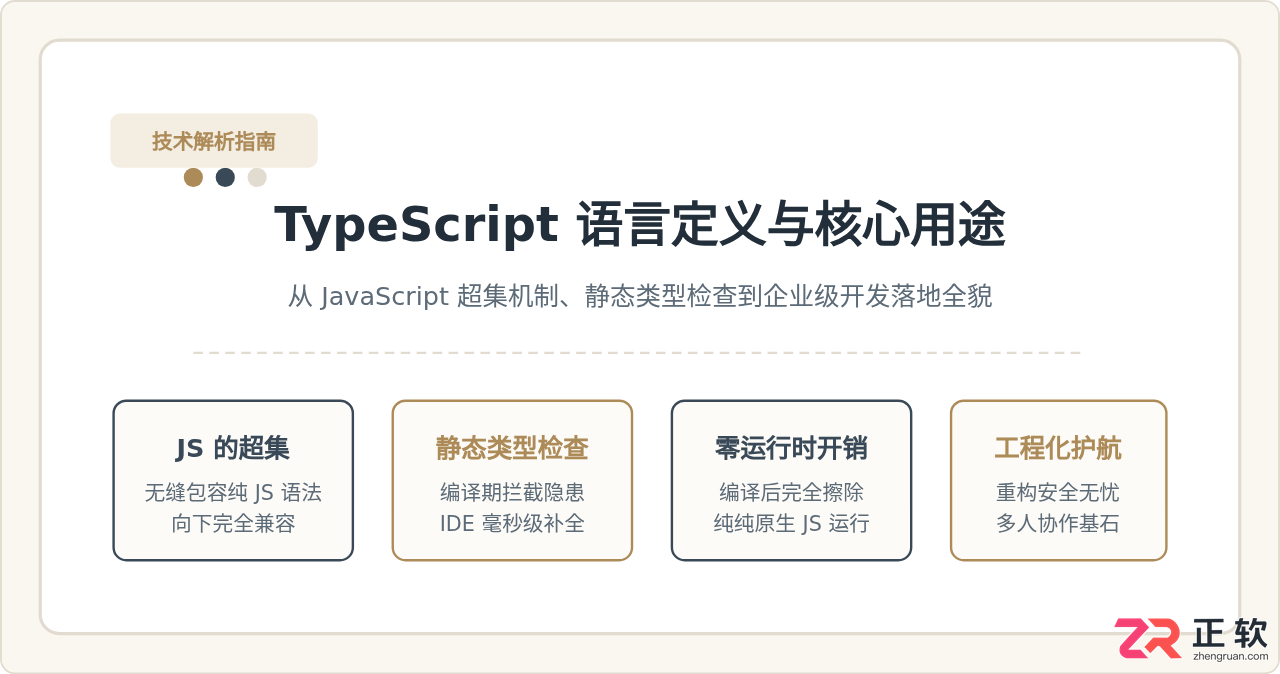
Task: Click the text IDE 毫秒级补全
Action: [512, 524]
